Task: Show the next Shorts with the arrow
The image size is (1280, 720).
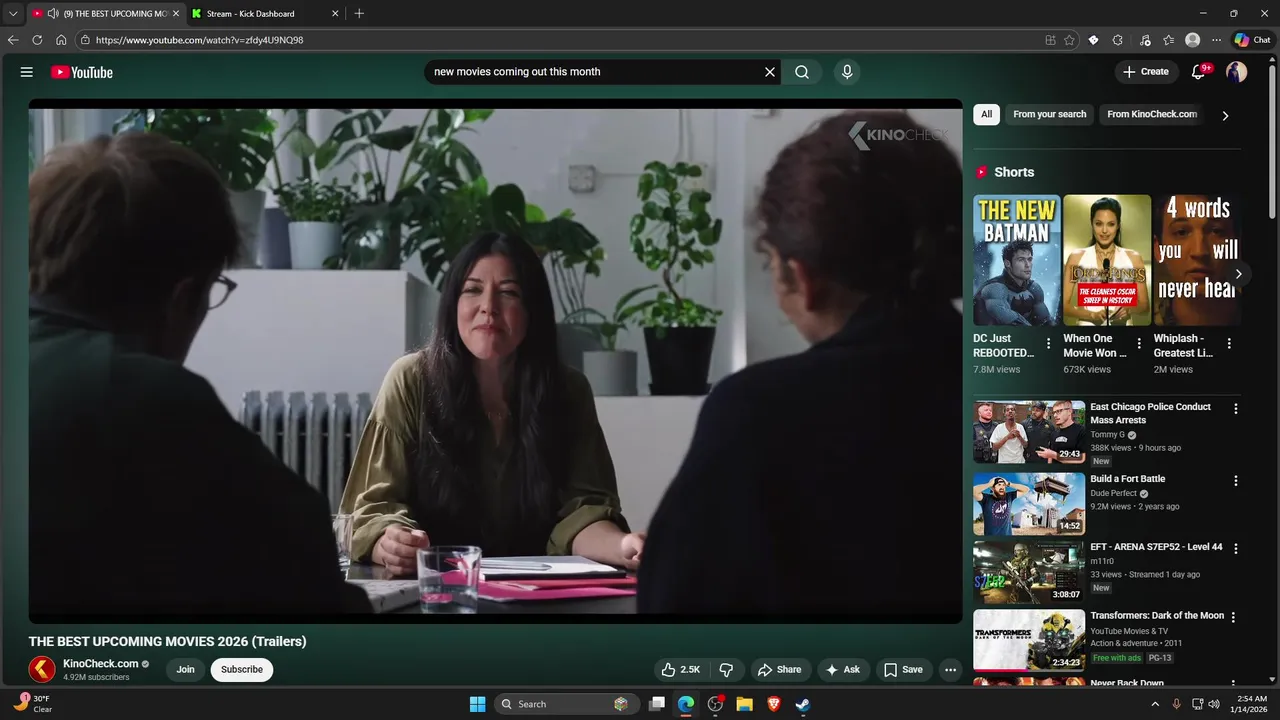Action: 1238,274
